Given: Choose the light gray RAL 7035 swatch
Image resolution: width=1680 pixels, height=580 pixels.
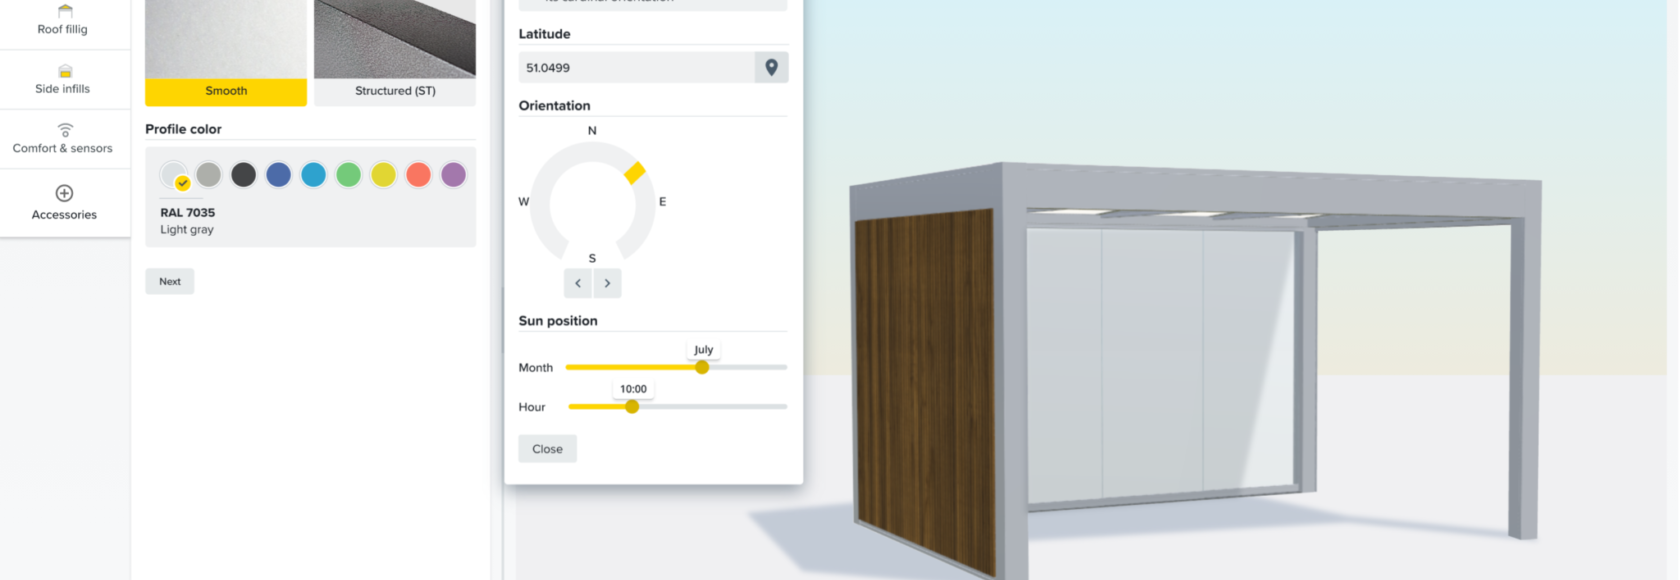Looking at the screenshot, I should click(174, 175).
